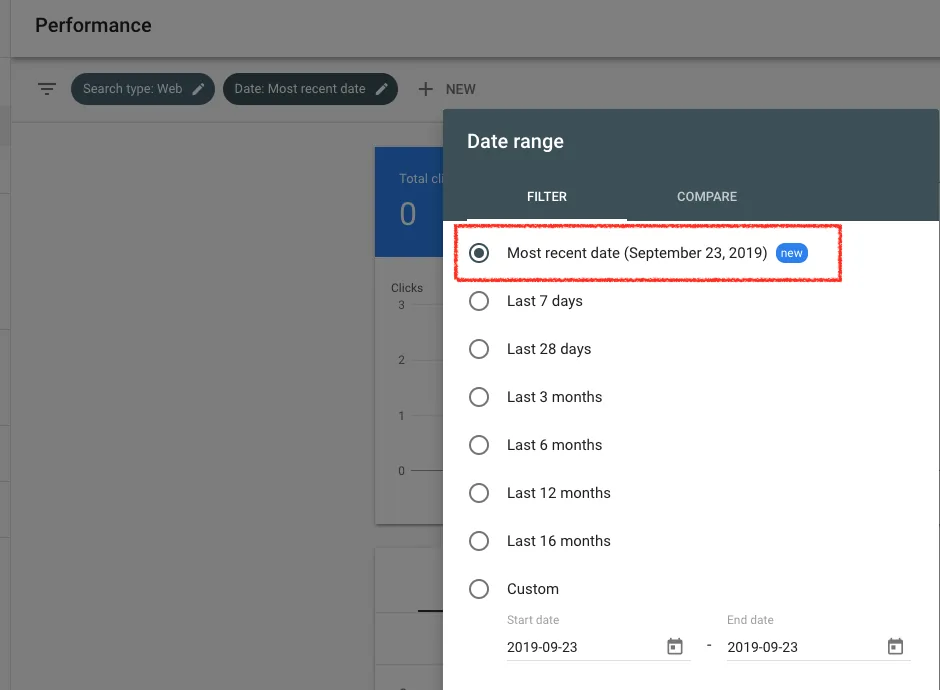Select Last 6 months radio option
Viewport: 940px width, 690px height.
click(x=479, y=445)
